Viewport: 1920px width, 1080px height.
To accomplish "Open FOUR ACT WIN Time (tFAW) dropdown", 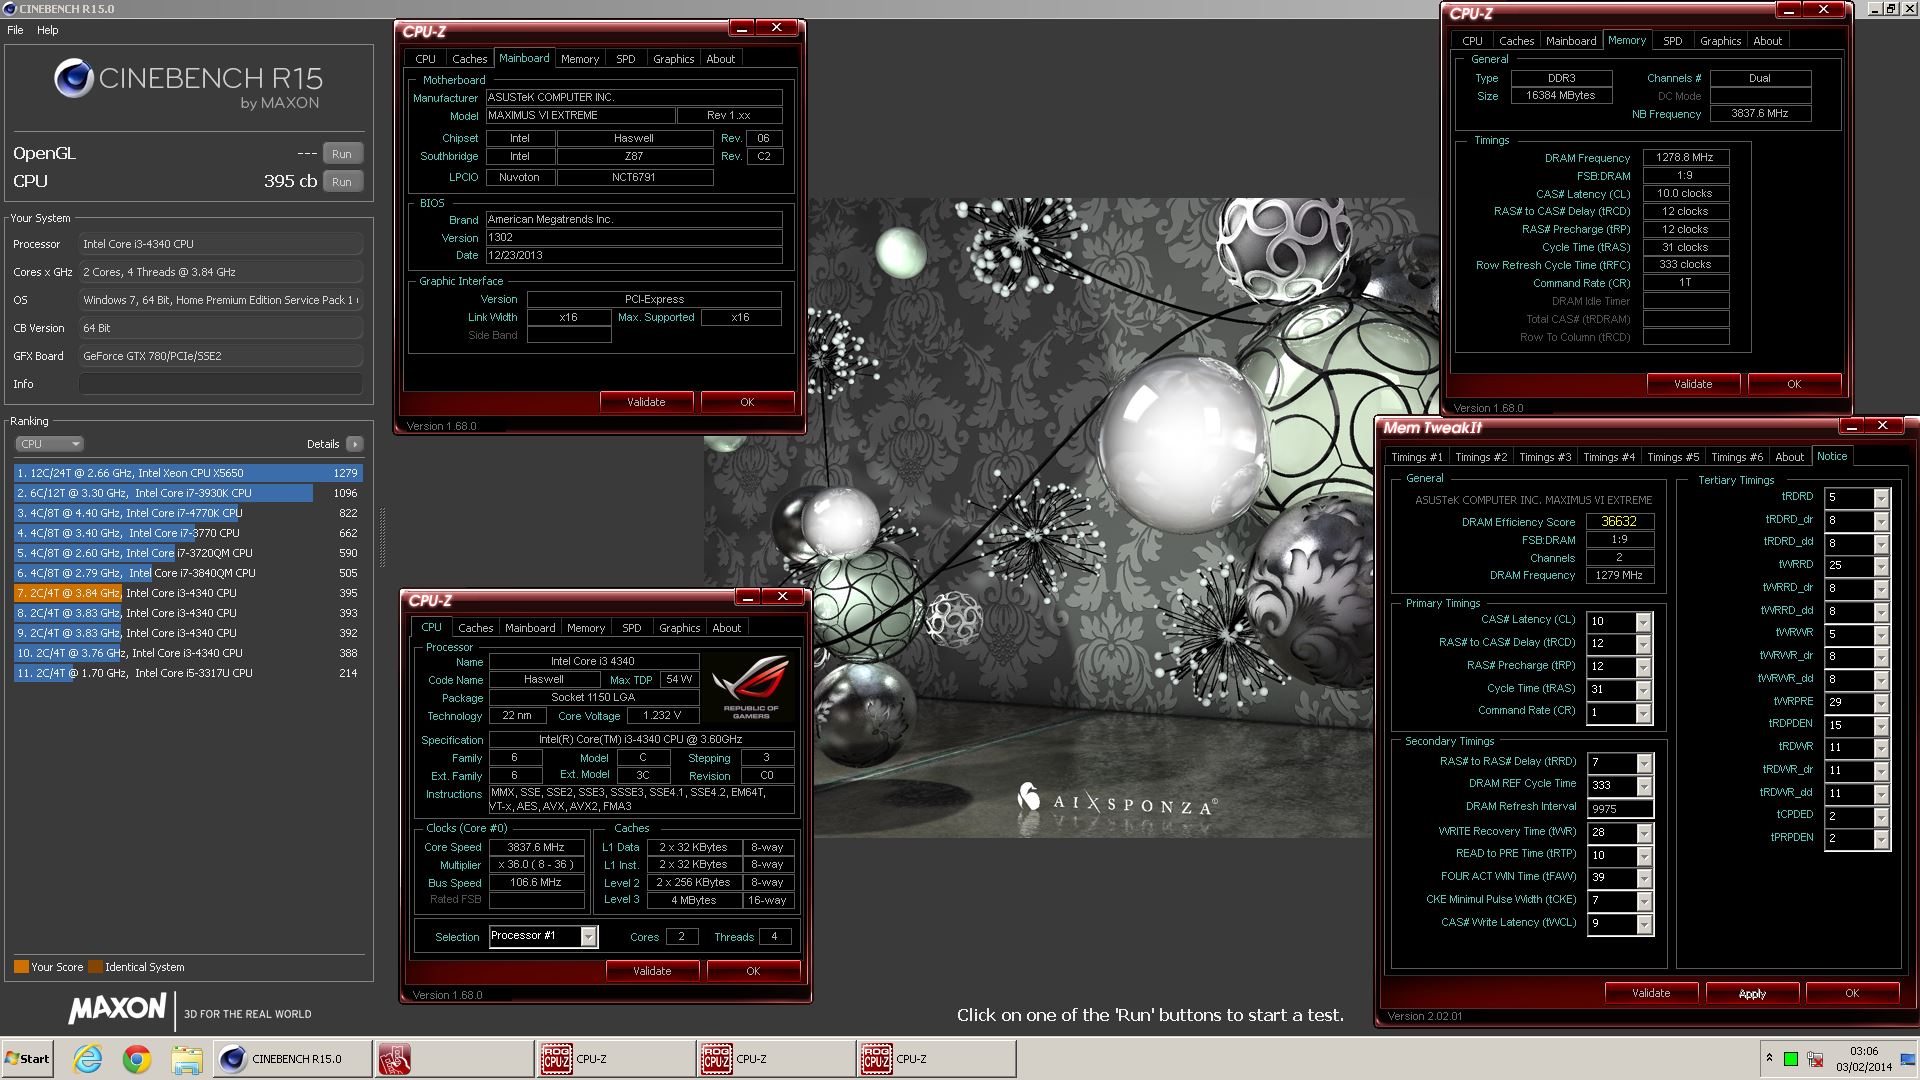I will click(x=1643, y=878).
